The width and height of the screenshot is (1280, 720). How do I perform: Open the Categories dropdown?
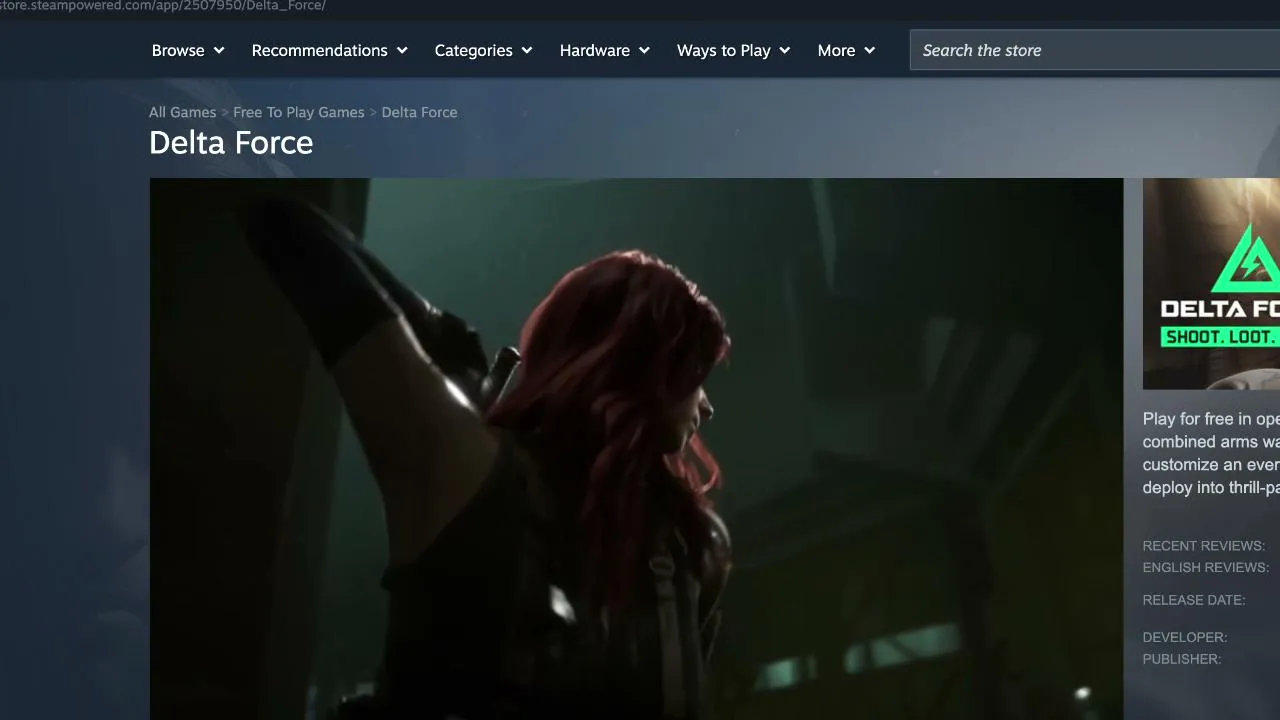tap(484, 50)
